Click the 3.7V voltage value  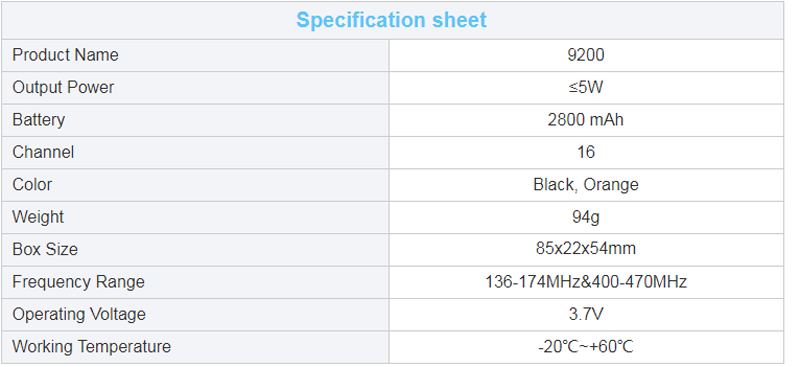tap(586, 314)
